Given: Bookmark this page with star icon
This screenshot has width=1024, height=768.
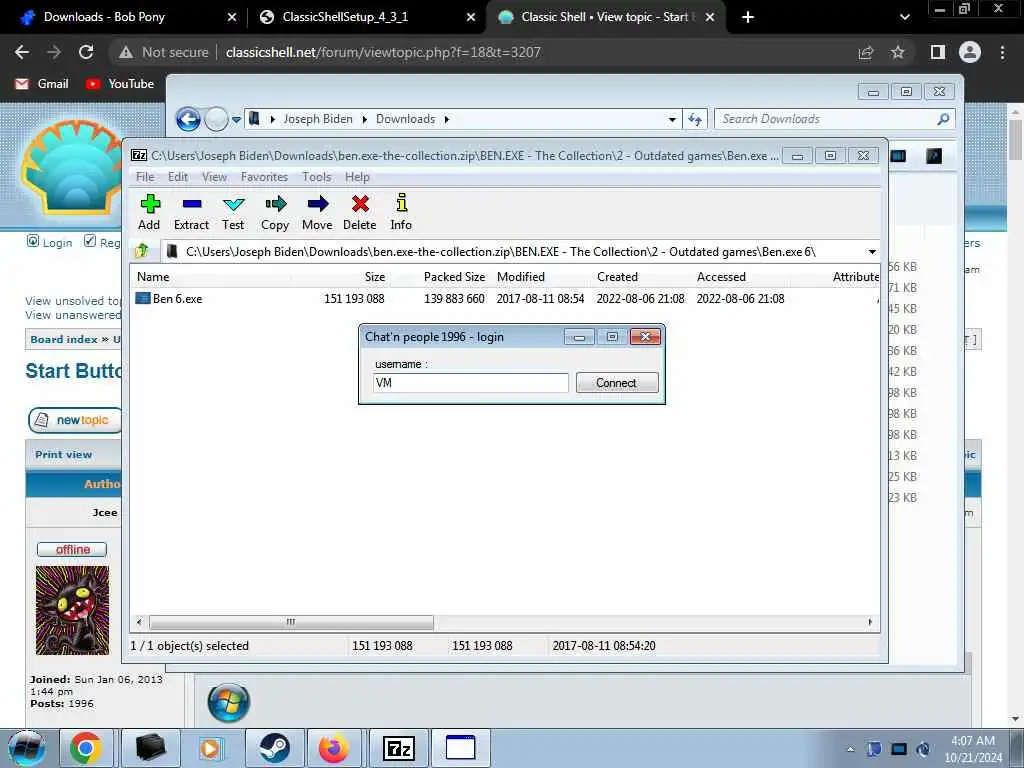Looking at the screenshot, I should [x=898, y=52].
